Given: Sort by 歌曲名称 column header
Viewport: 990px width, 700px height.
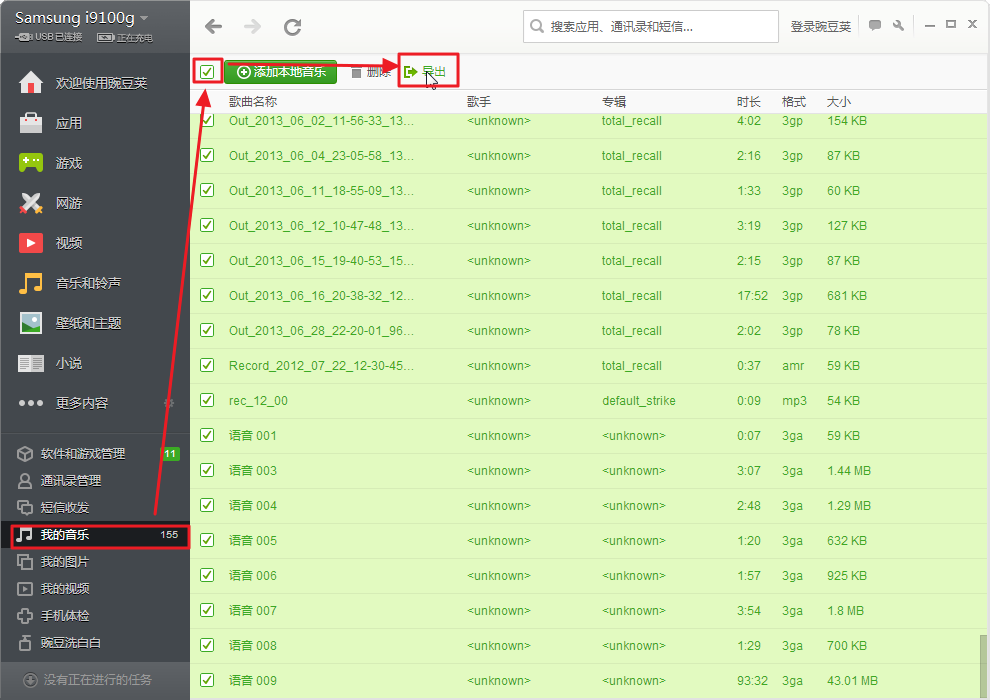Looking at the screenshot, I should (253, 102).
